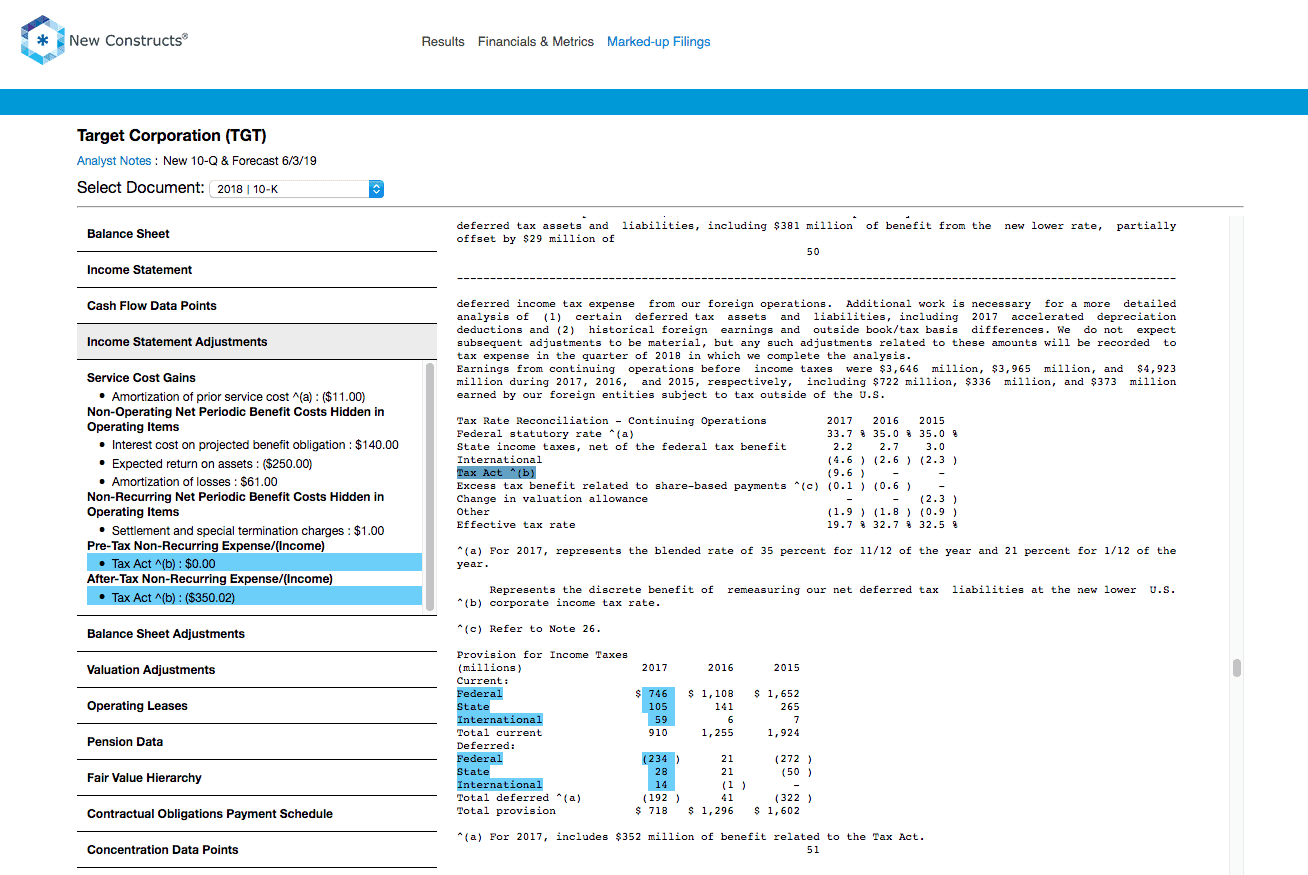This screenshot has width=1308, height=875.
Task: Click Effective tax rate row label
Action: click(516, 525)
